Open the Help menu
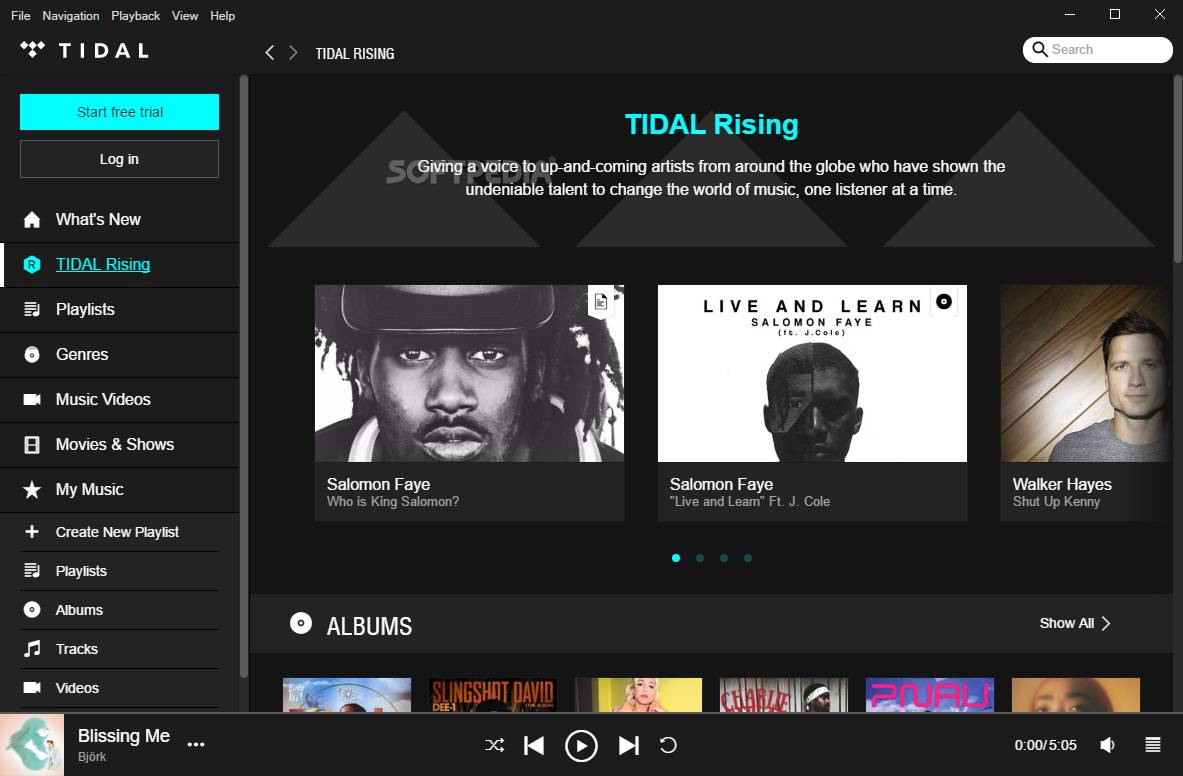Image resolution: width=1183 pixels, height=776 pixels. [223, 15]
